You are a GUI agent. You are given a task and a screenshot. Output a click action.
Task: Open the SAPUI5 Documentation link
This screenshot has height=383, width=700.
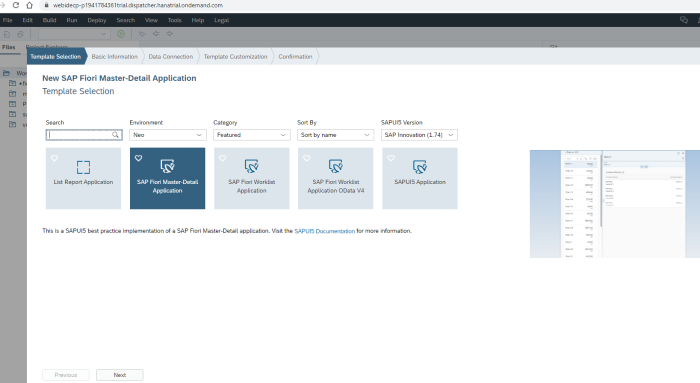pos(325,231)
